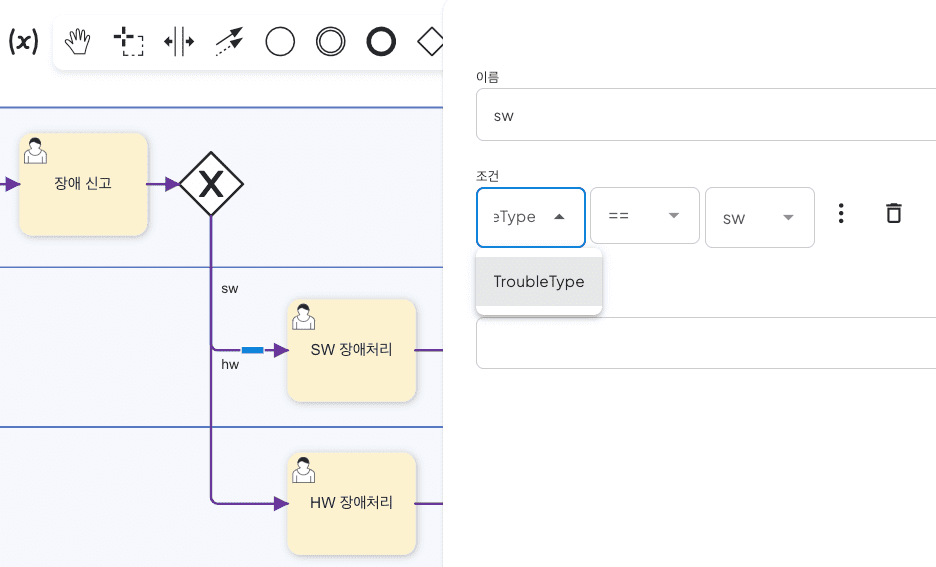Open the == operator dropdown
The width and height of the screenshot is (936, 567).
[645, 215]
